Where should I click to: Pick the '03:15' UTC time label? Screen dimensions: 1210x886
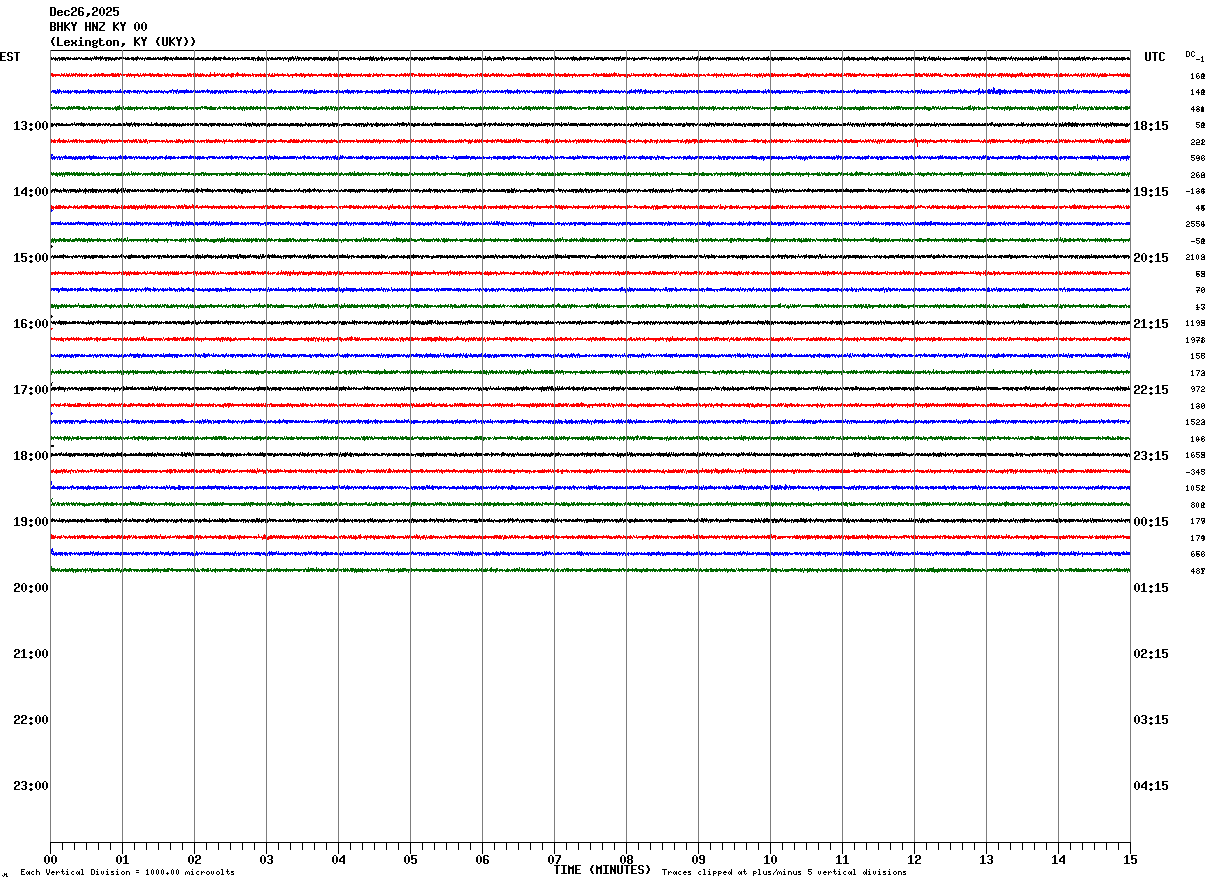tap(1151, 720)
